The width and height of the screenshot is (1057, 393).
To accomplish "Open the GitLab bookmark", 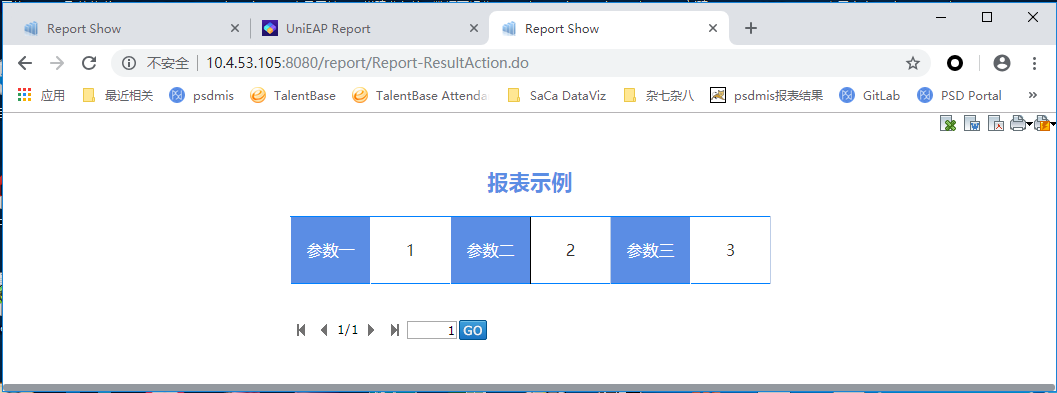I will [x=870, y=96].
